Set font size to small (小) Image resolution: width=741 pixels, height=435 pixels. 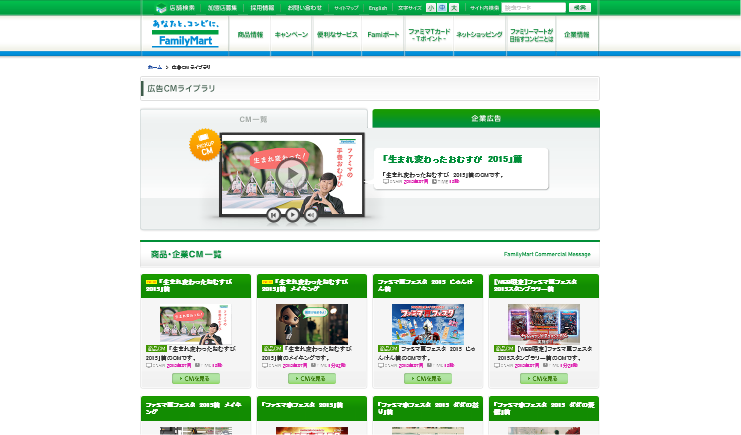[431, 8]
